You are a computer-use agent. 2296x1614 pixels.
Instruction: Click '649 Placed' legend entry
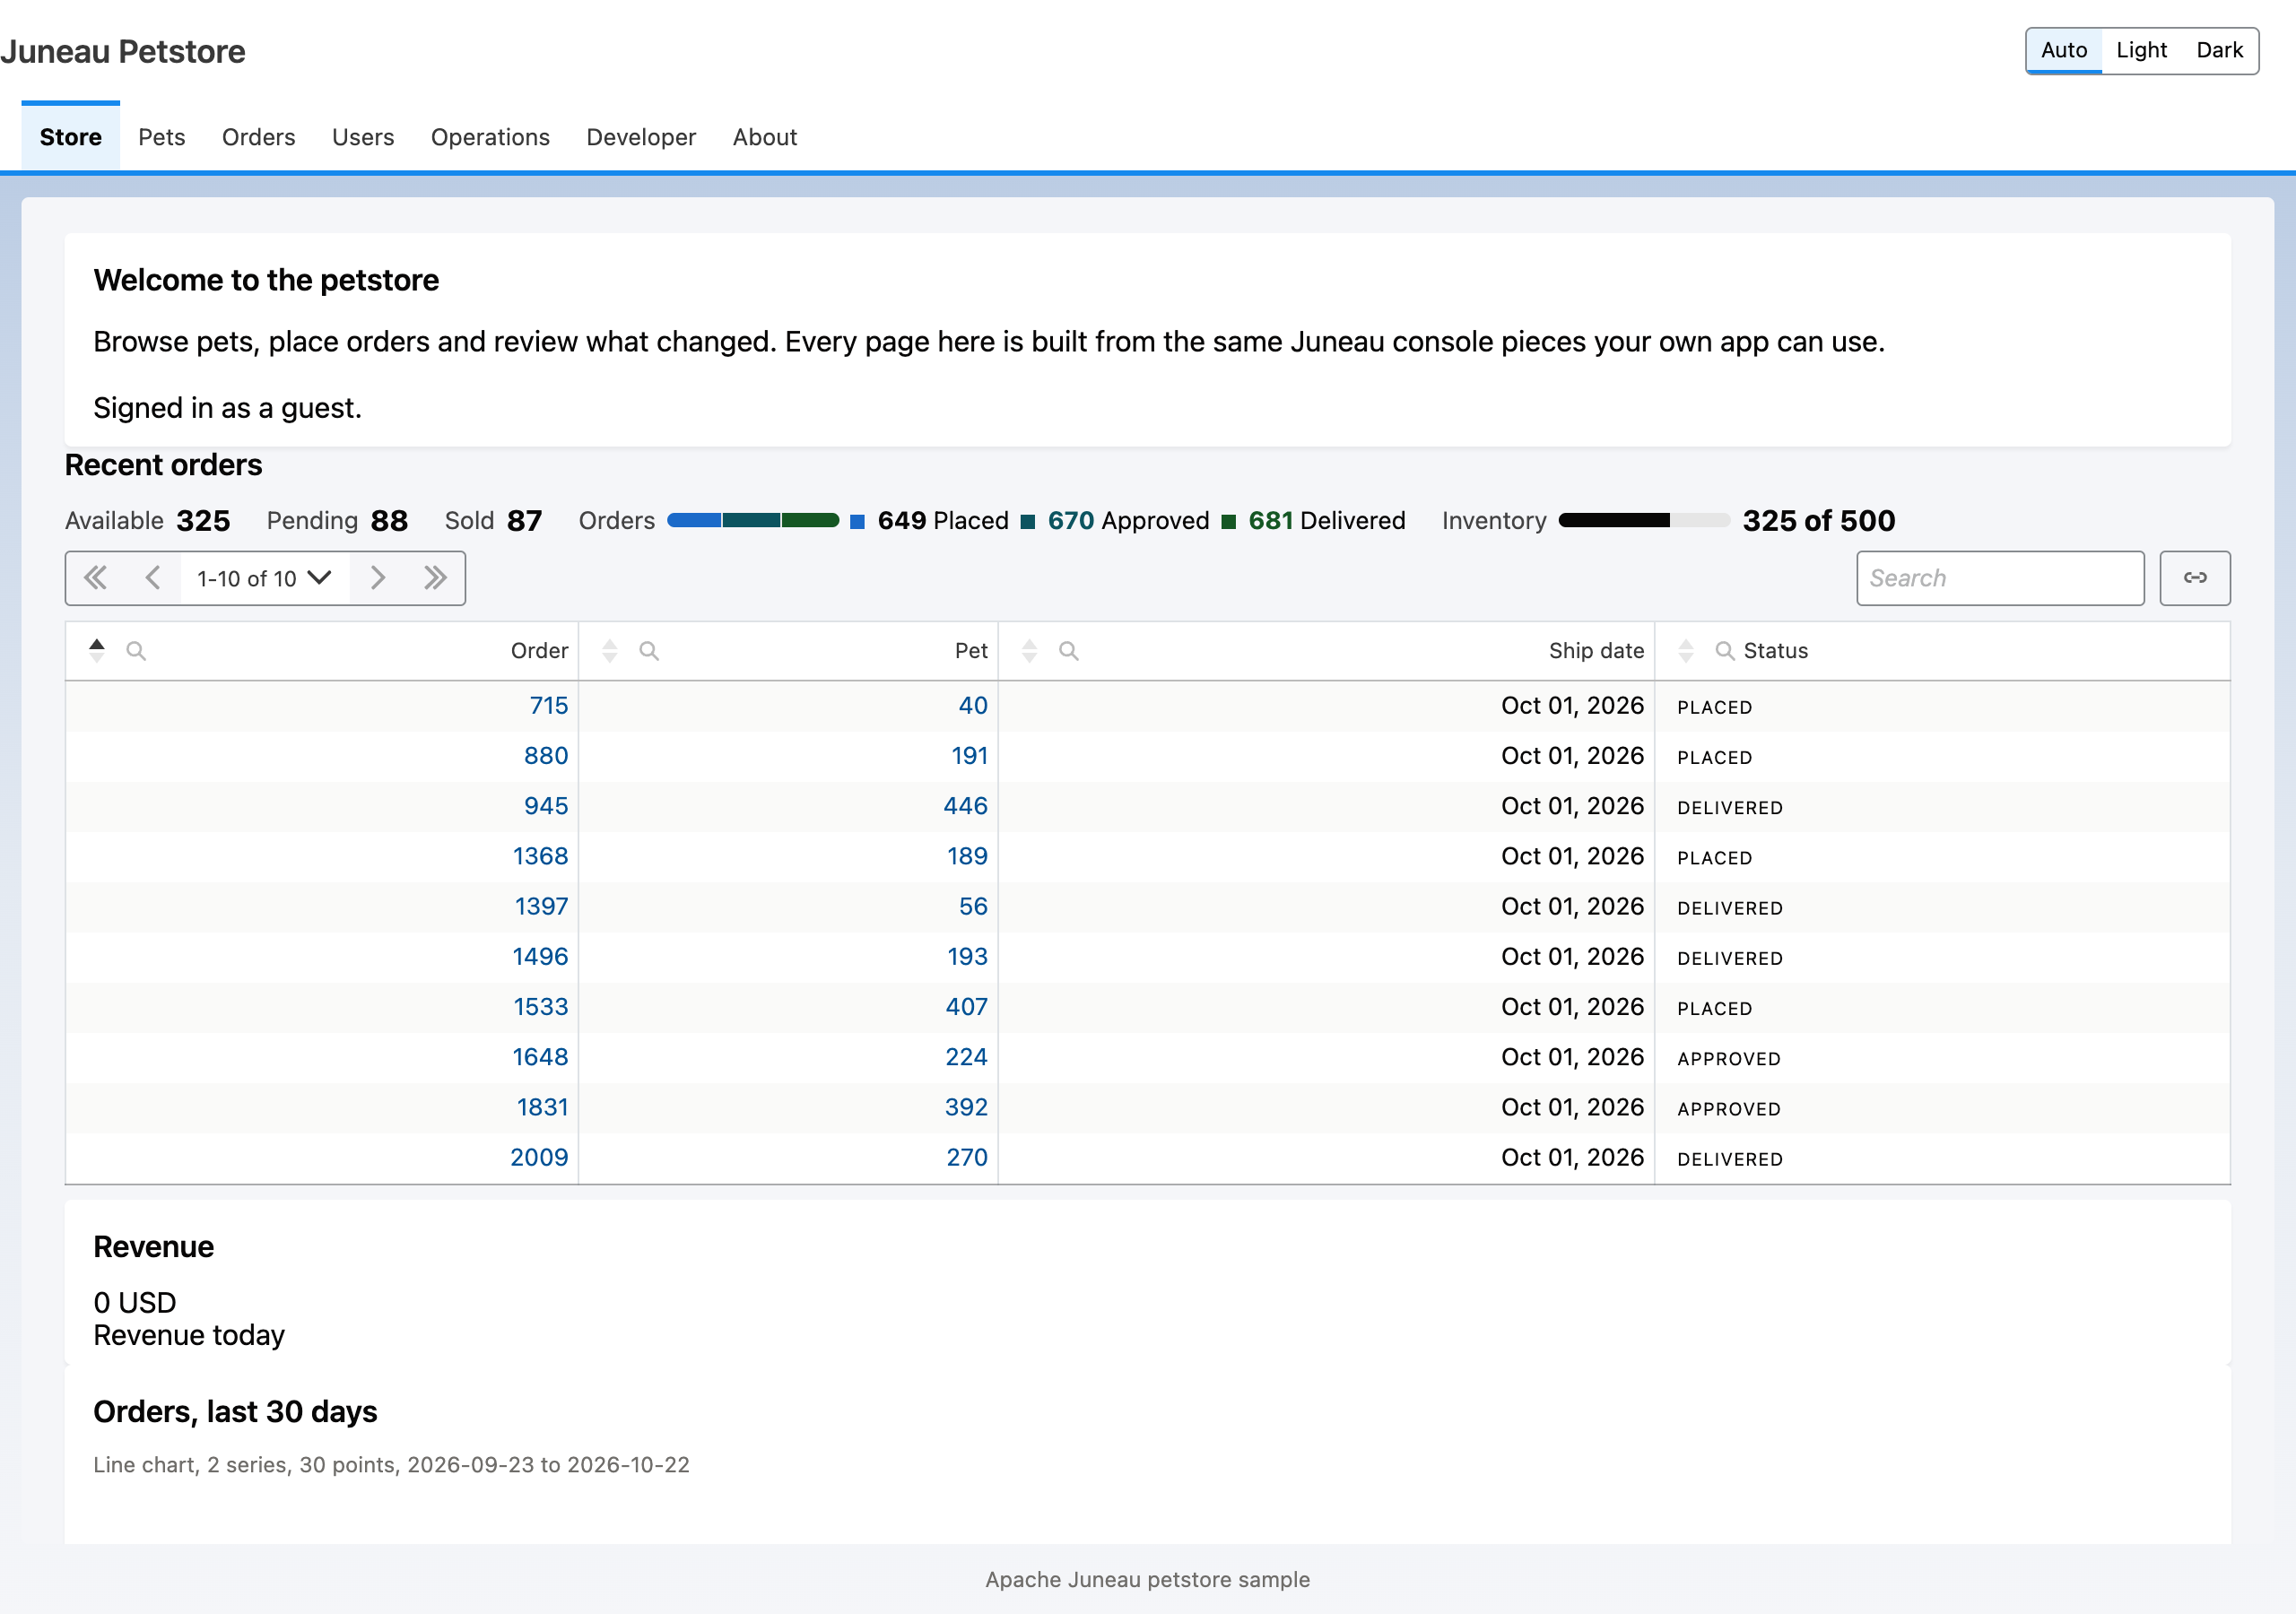(930, 521)
